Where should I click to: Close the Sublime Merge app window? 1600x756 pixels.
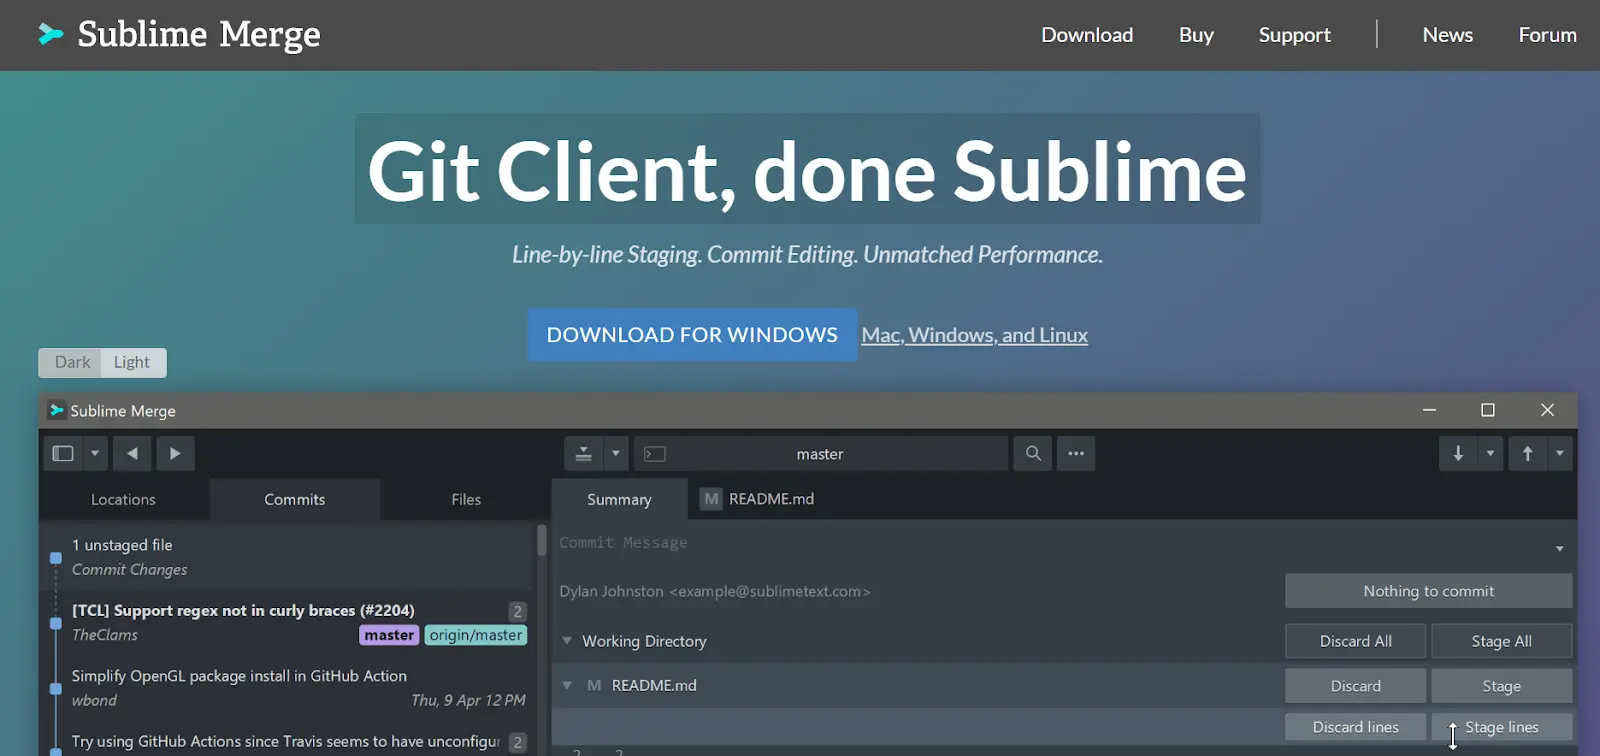pos(1547,410)
